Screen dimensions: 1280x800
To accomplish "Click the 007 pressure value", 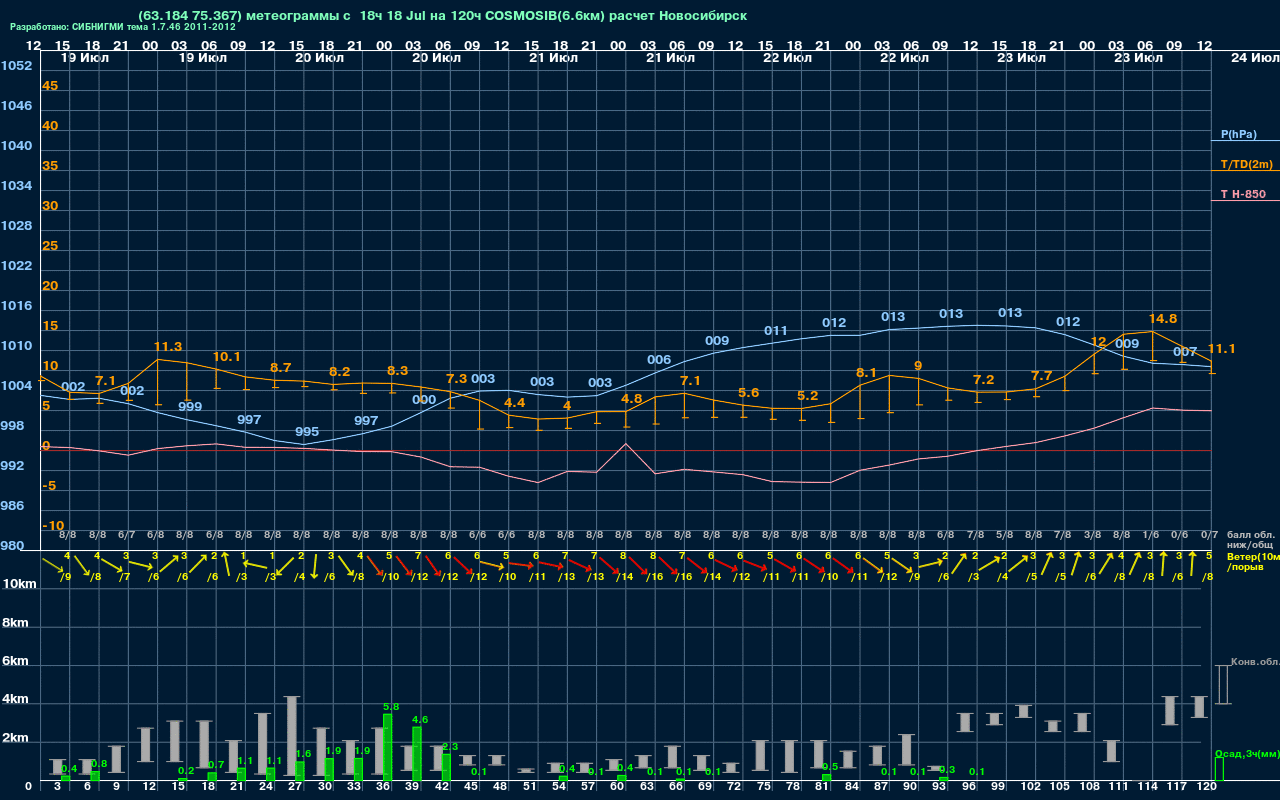I will [1185, 352].
